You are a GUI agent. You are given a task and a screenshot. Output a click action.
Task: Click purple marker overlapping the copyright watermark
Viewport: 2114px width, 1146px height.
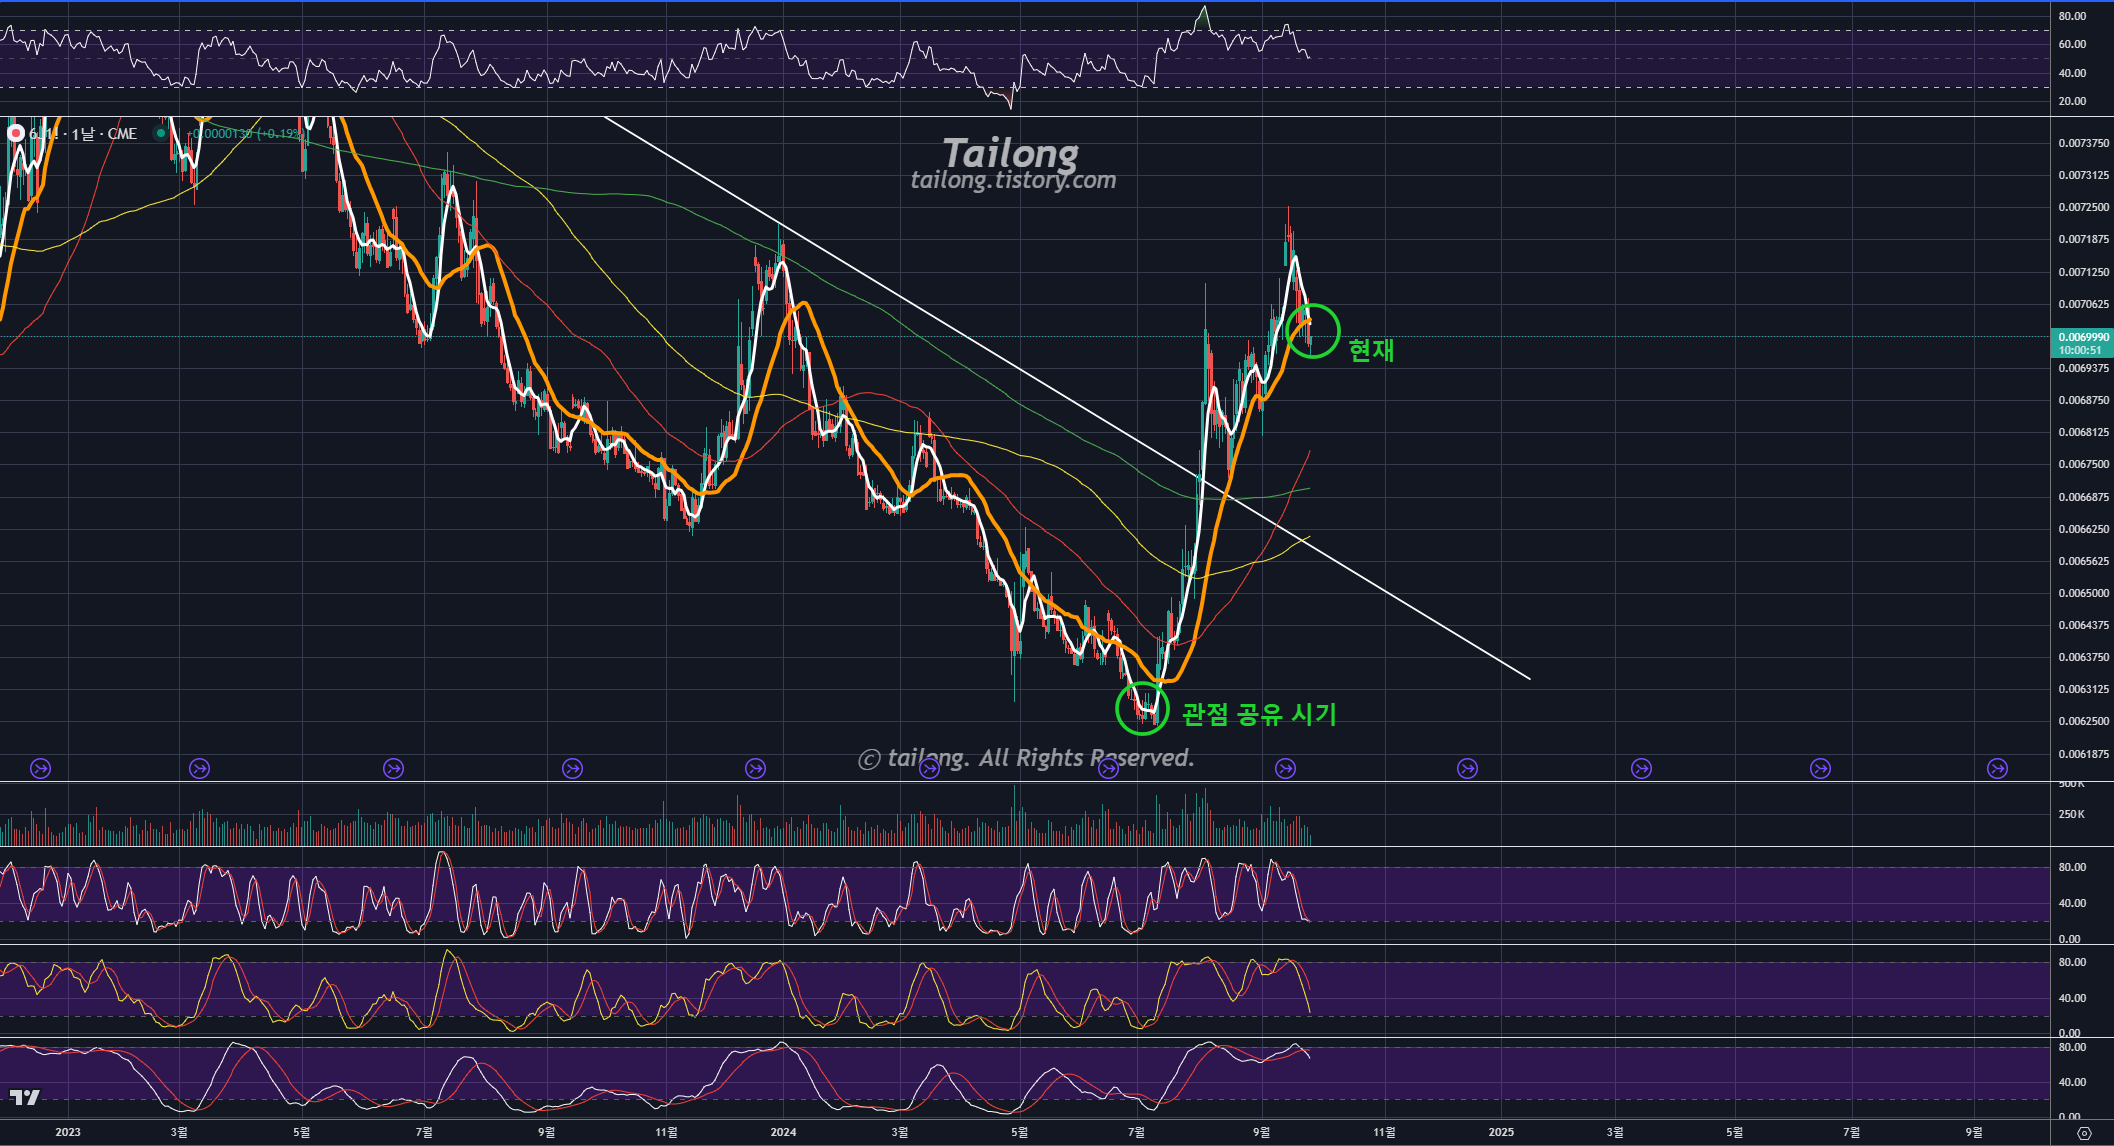pos(929,768)
